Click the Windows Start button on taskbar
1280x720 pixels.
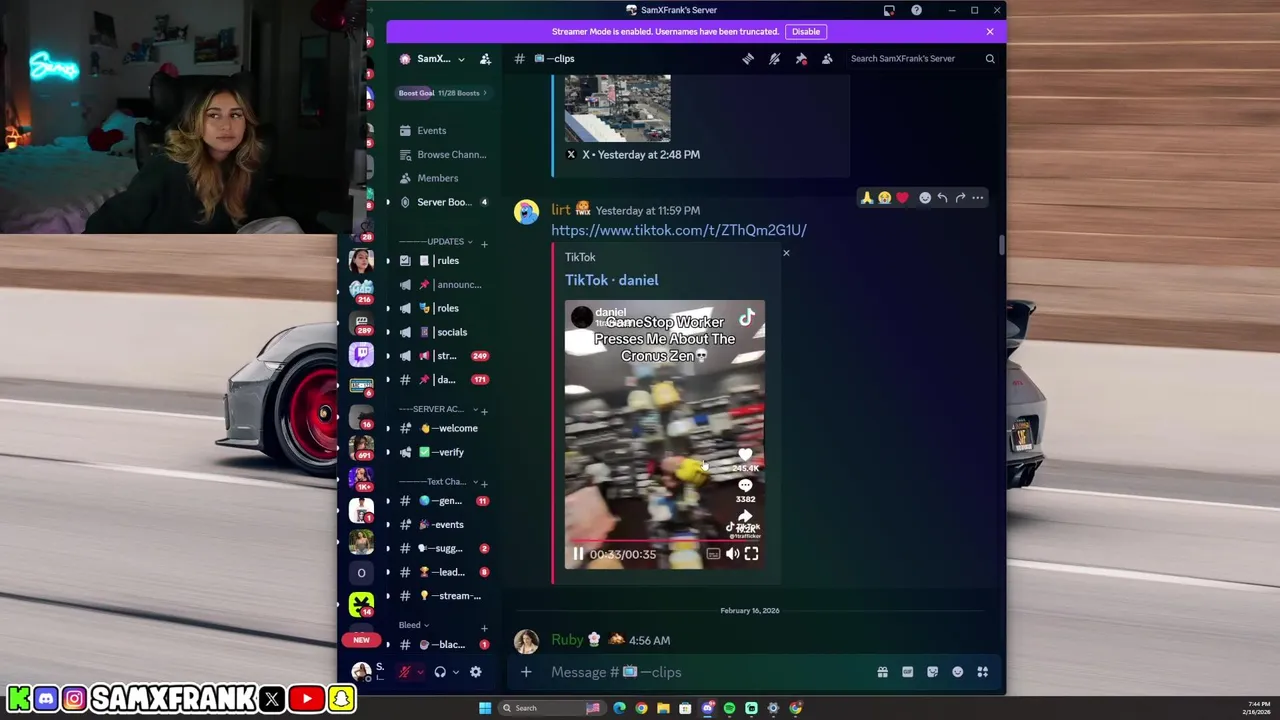(x=485, y=708)
